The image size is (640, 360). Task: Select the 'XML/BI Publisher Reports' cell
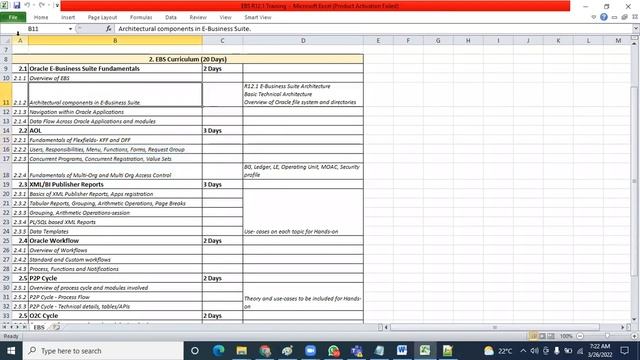[x=115, y=184]
